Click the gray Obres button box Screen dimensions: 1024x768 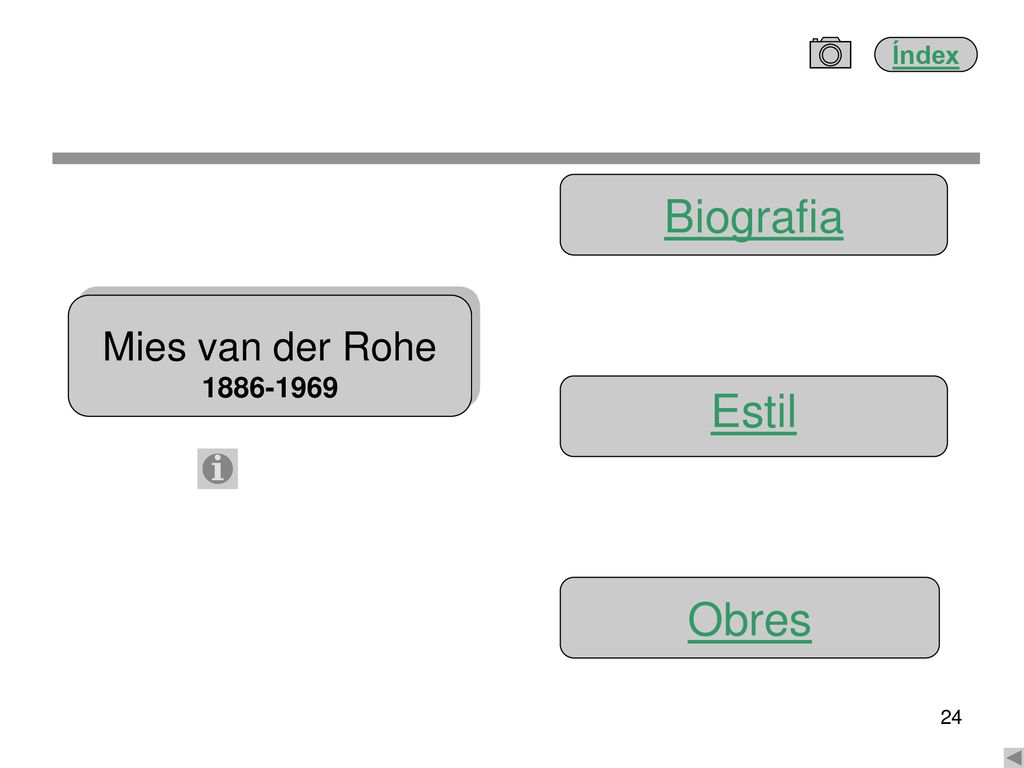[x=750, y=618]
